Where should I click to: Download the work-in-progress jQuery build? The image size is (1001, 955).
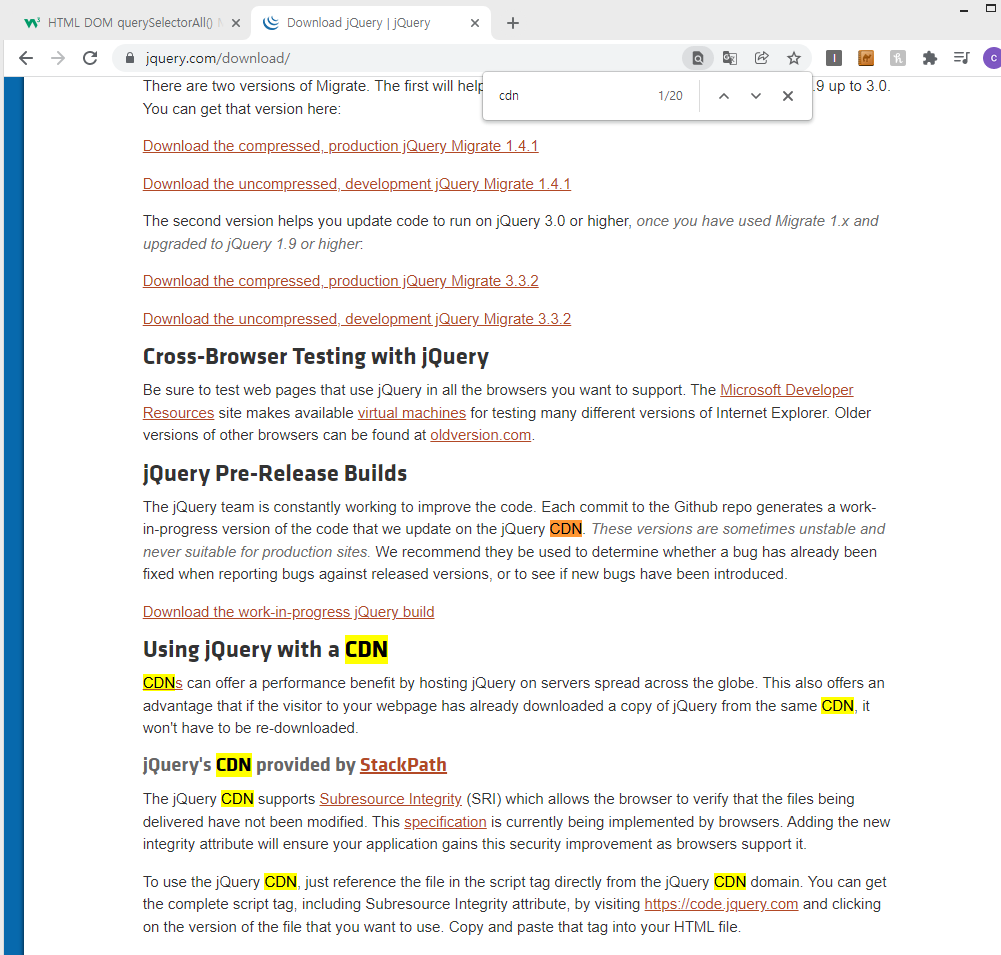tap(289, 612)
